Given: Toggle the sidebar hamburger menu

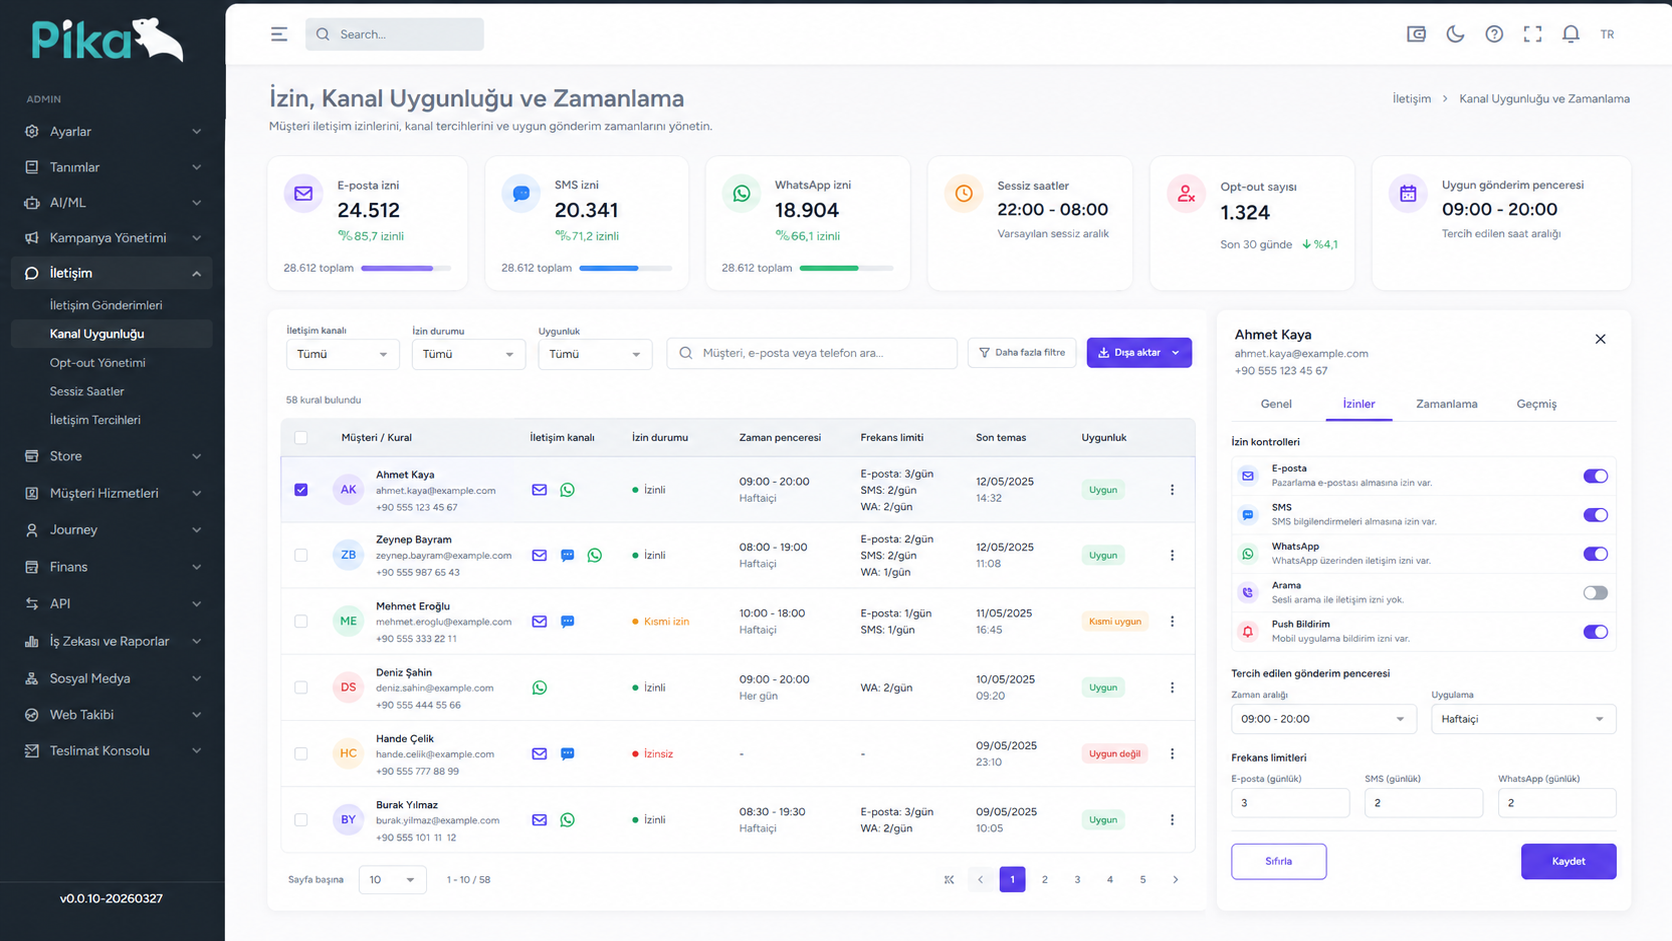Looking at the screenshot, I should pos(279,34).
